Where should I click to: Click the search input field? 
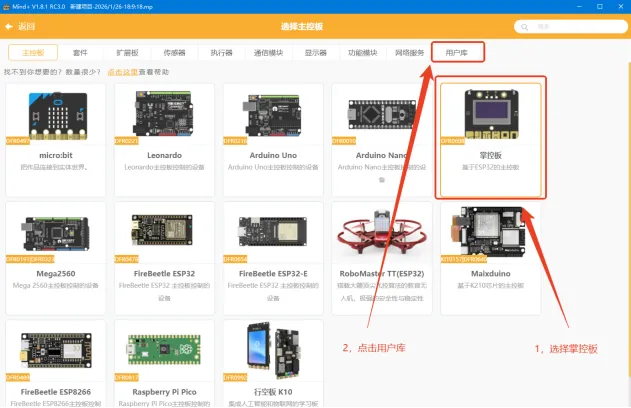tap(571, 27)
